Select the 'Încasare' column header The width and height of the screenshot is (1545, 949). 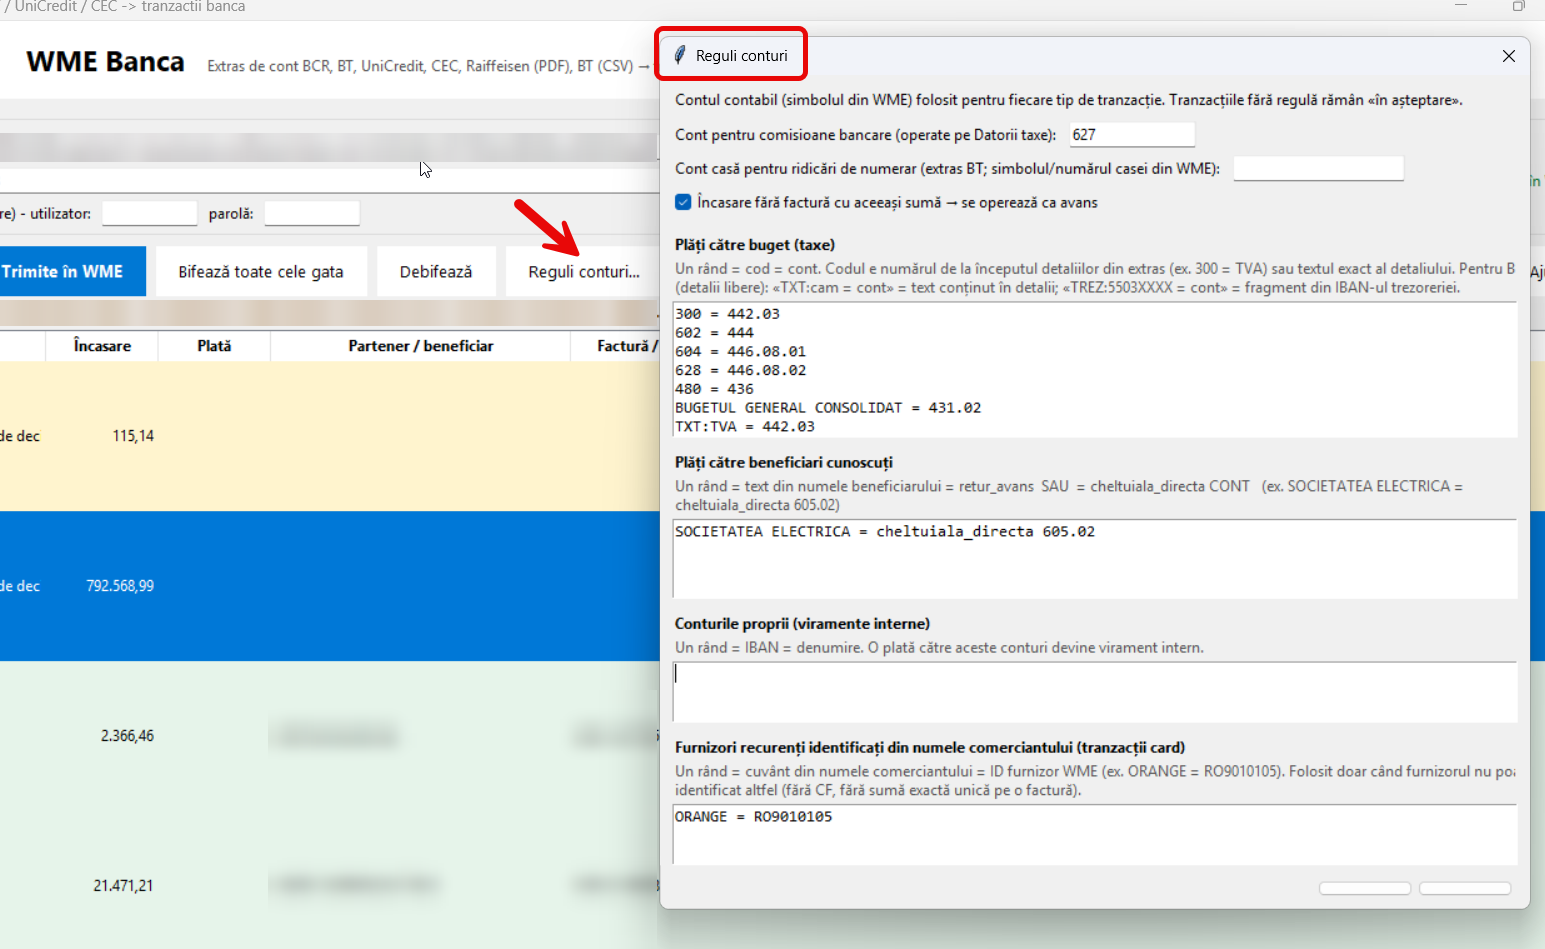coord(102,345)
